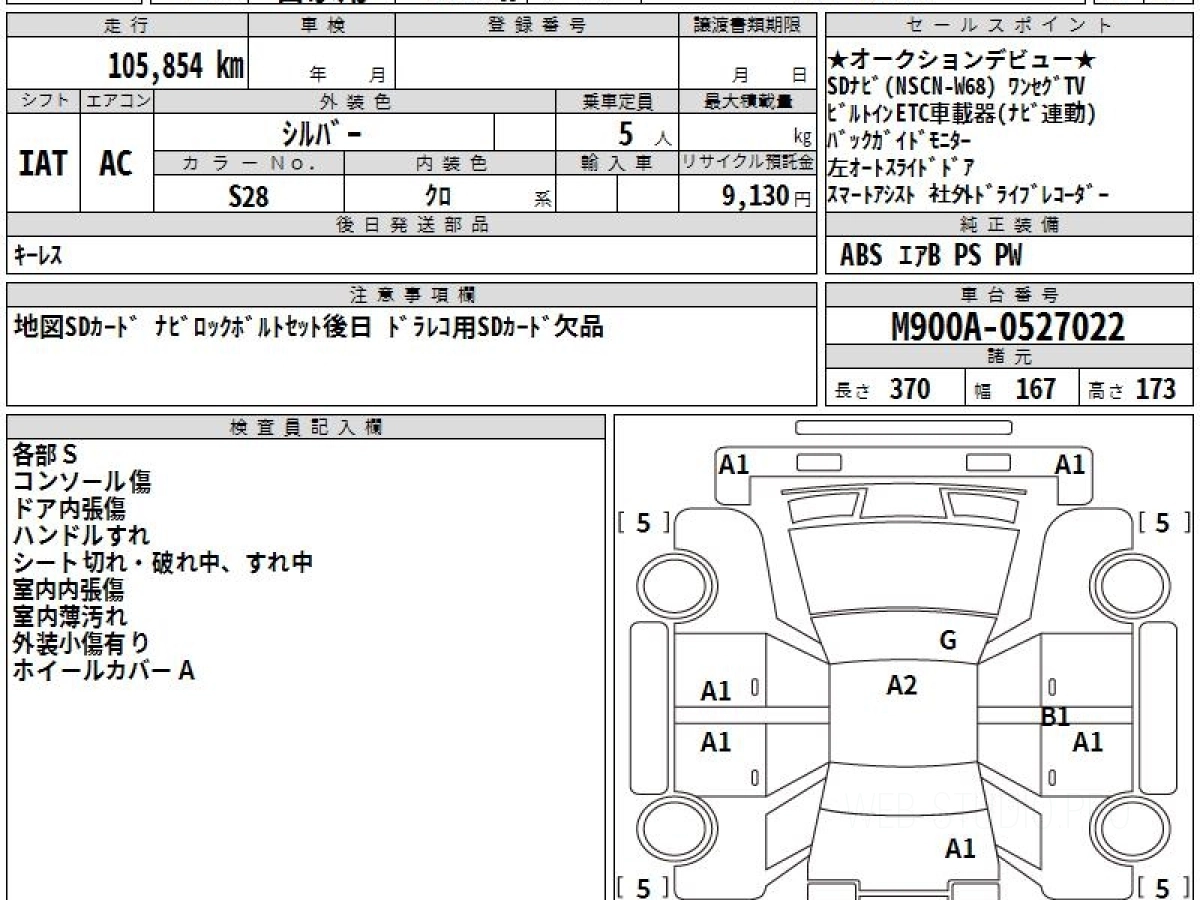
Task: Click the シフト header cell
Action: pos(44,101)
